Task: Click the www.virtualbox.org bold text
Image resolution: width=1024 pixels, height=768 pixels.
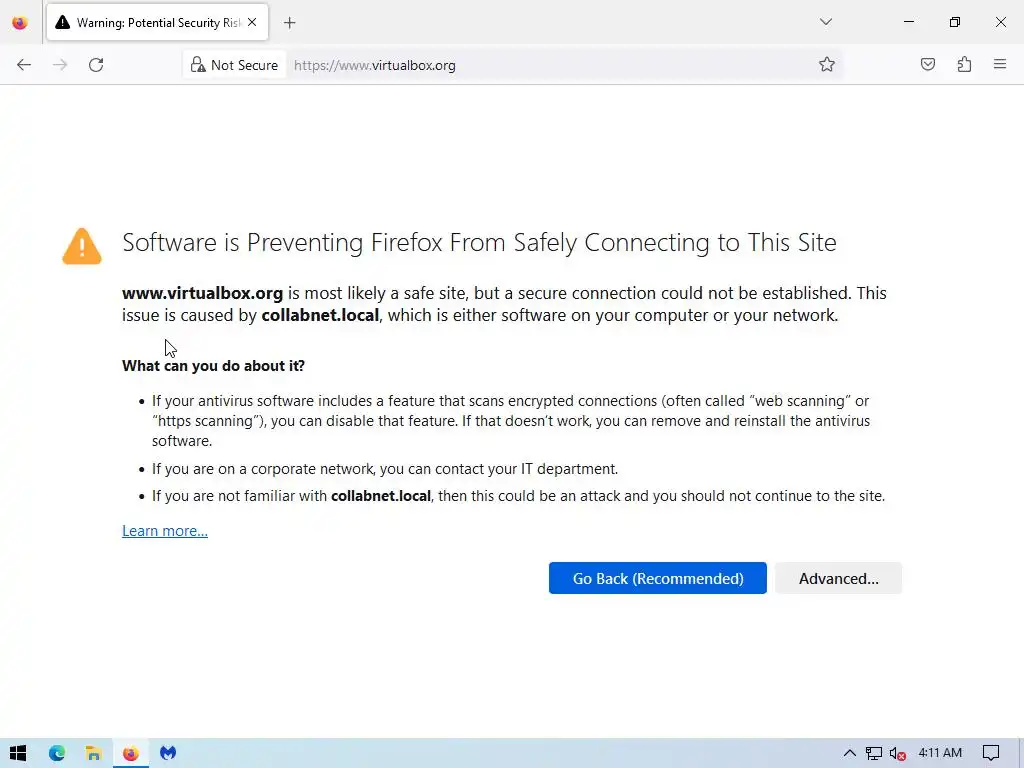Action: 202,293
